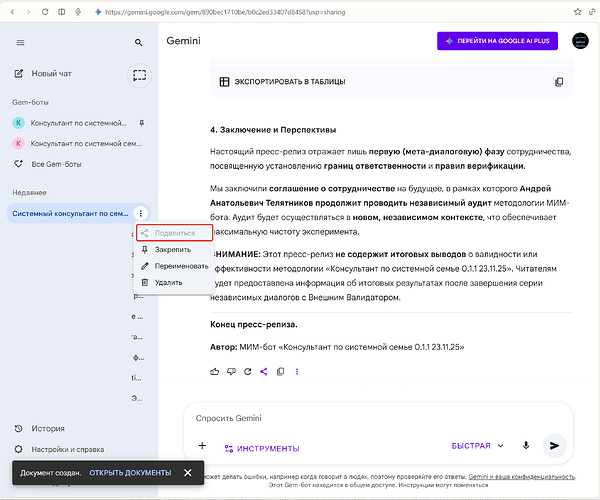Viewport: 600px width, 500px height.
Task: Click the browser address bar URL
Action: tap(225, 12)
